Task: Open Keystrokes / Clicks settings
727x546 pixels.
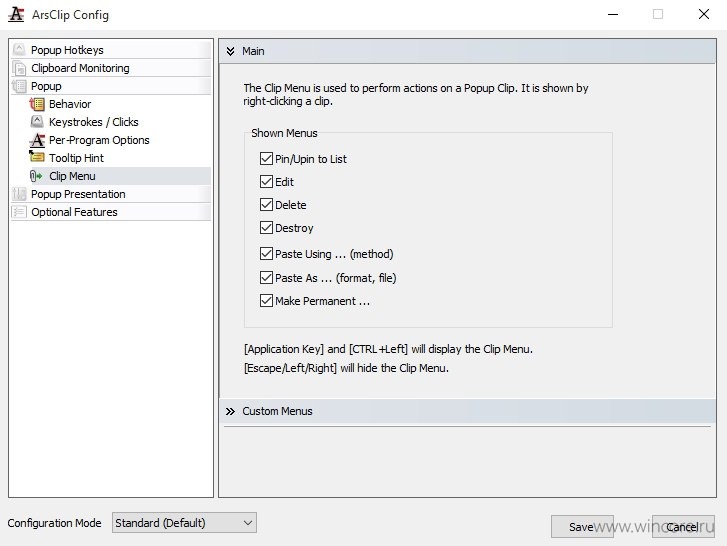Action: tap(94, 122)
